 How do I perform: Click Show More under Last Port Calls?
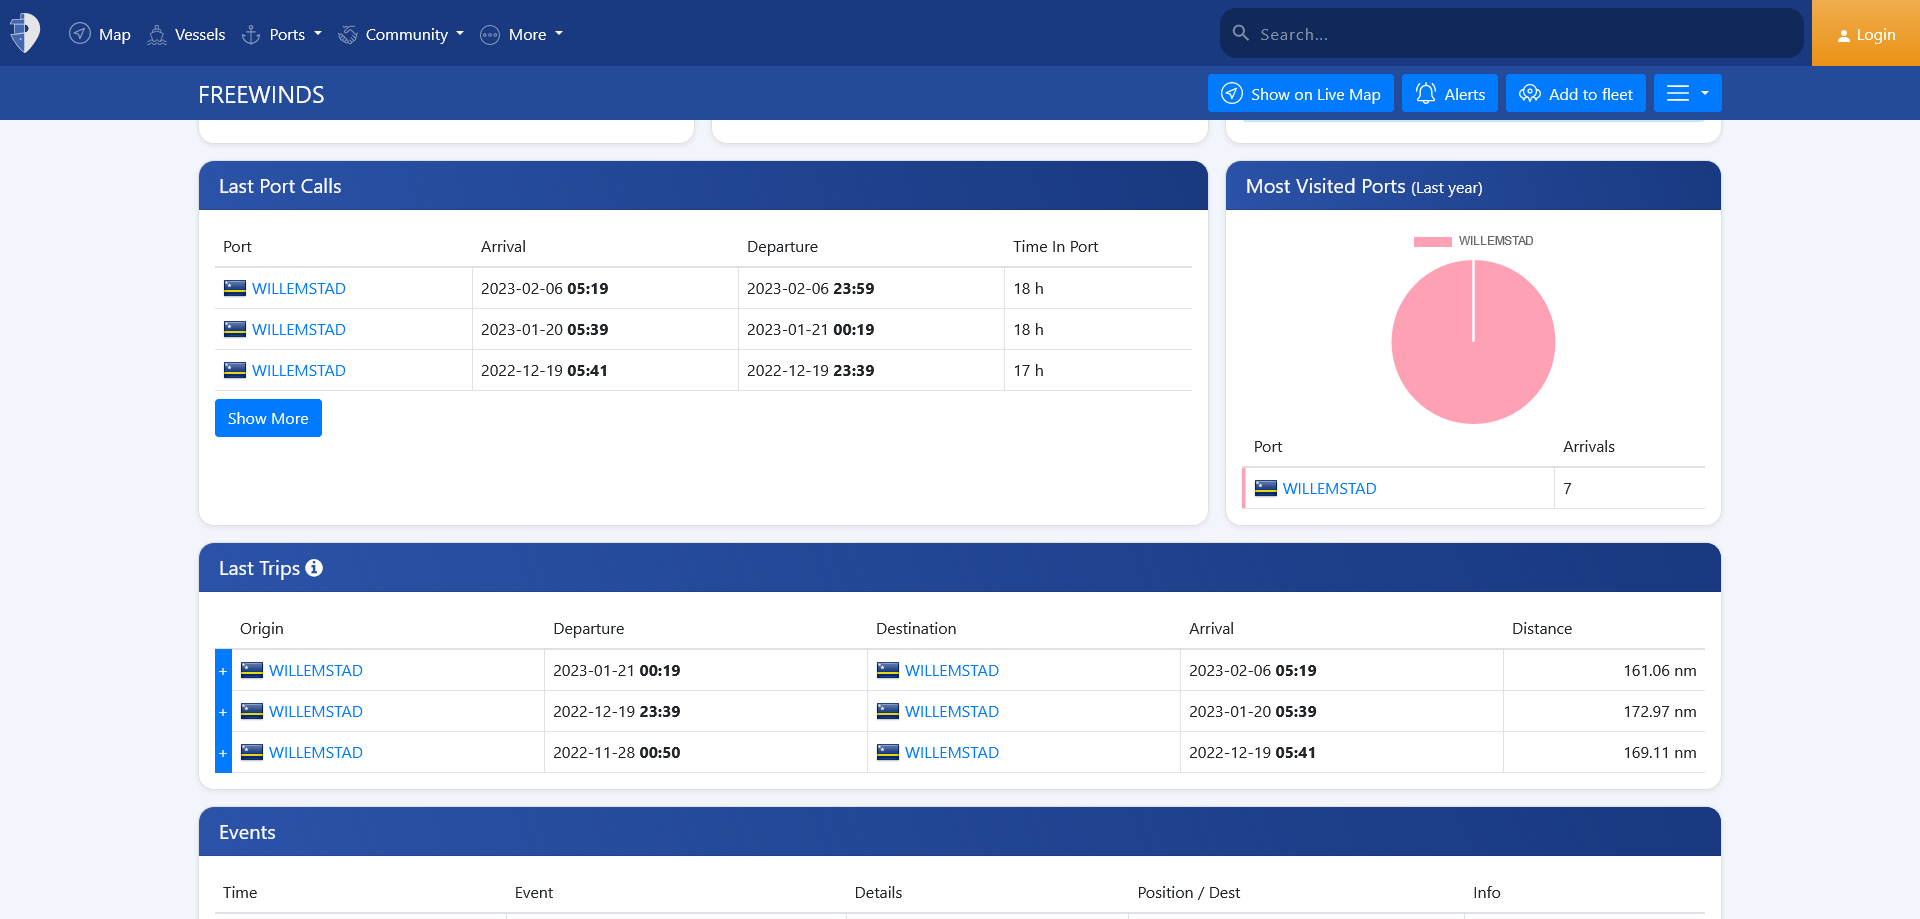pos(268,418)
